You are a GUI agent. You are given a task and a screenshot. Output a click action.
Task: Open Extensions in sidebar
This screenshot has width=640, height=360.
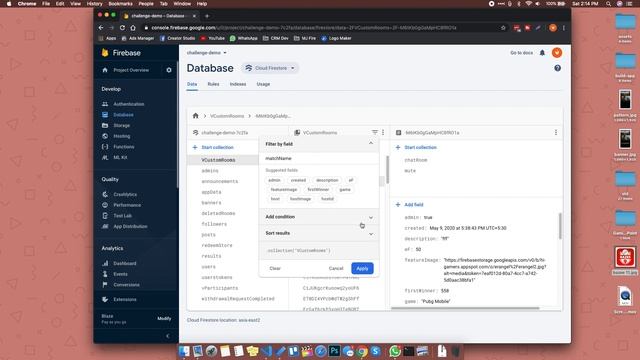pos(125,299)
